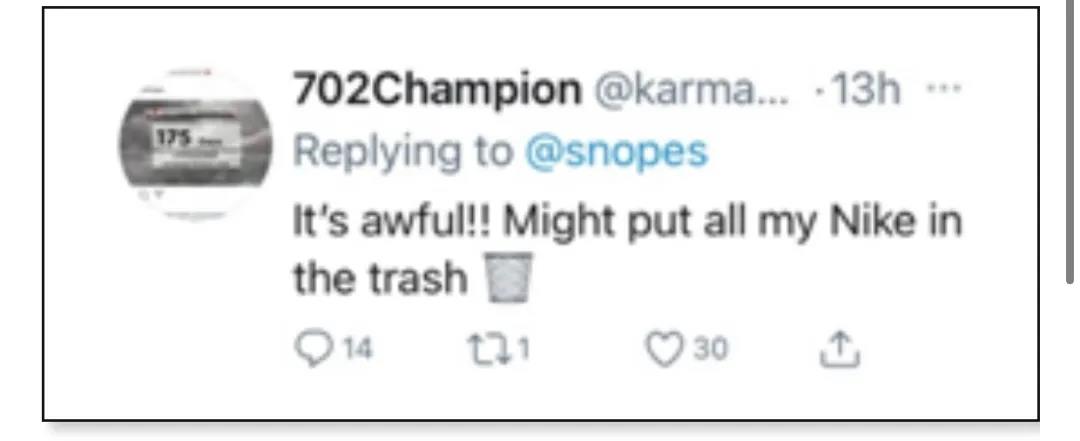Retweet the 702Champion post
Image resolution: width=1080 pixels, height=441 pixels.
point(492,349)
